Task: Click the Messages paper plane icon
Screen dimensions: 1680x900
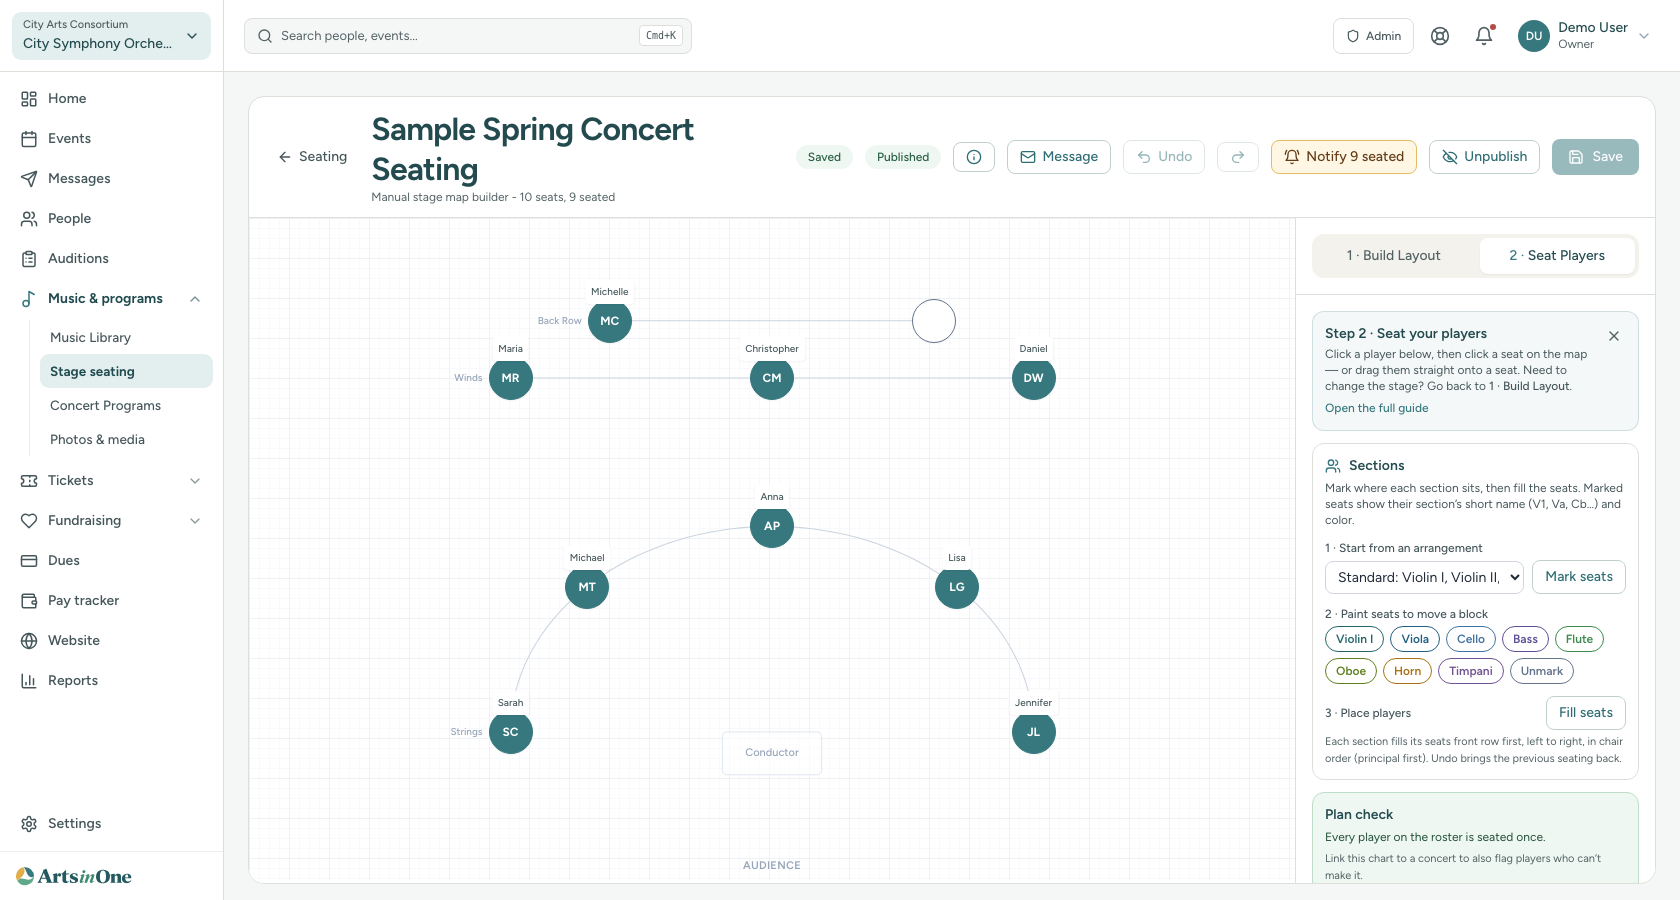Action: 29,179
